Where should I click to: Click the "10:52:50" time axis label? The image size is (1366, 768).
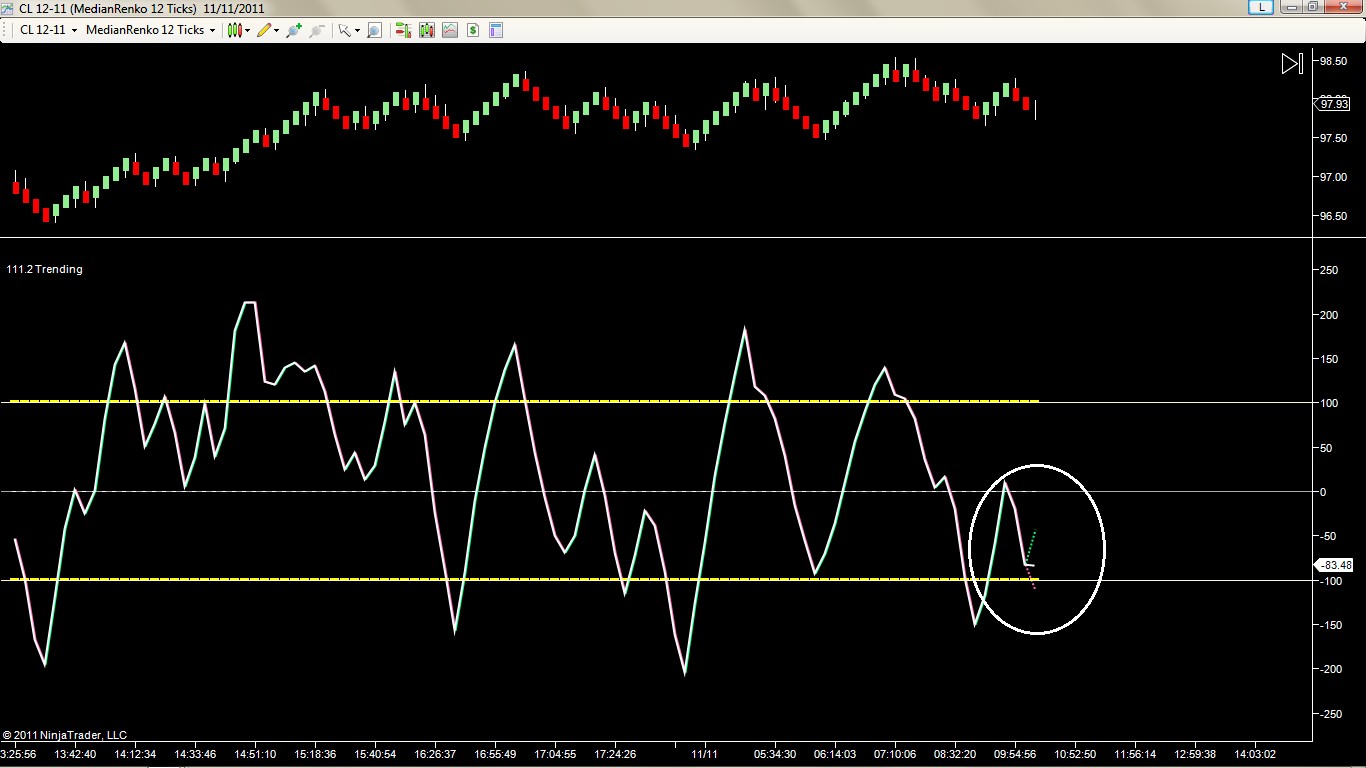(x=1075, y=754)
